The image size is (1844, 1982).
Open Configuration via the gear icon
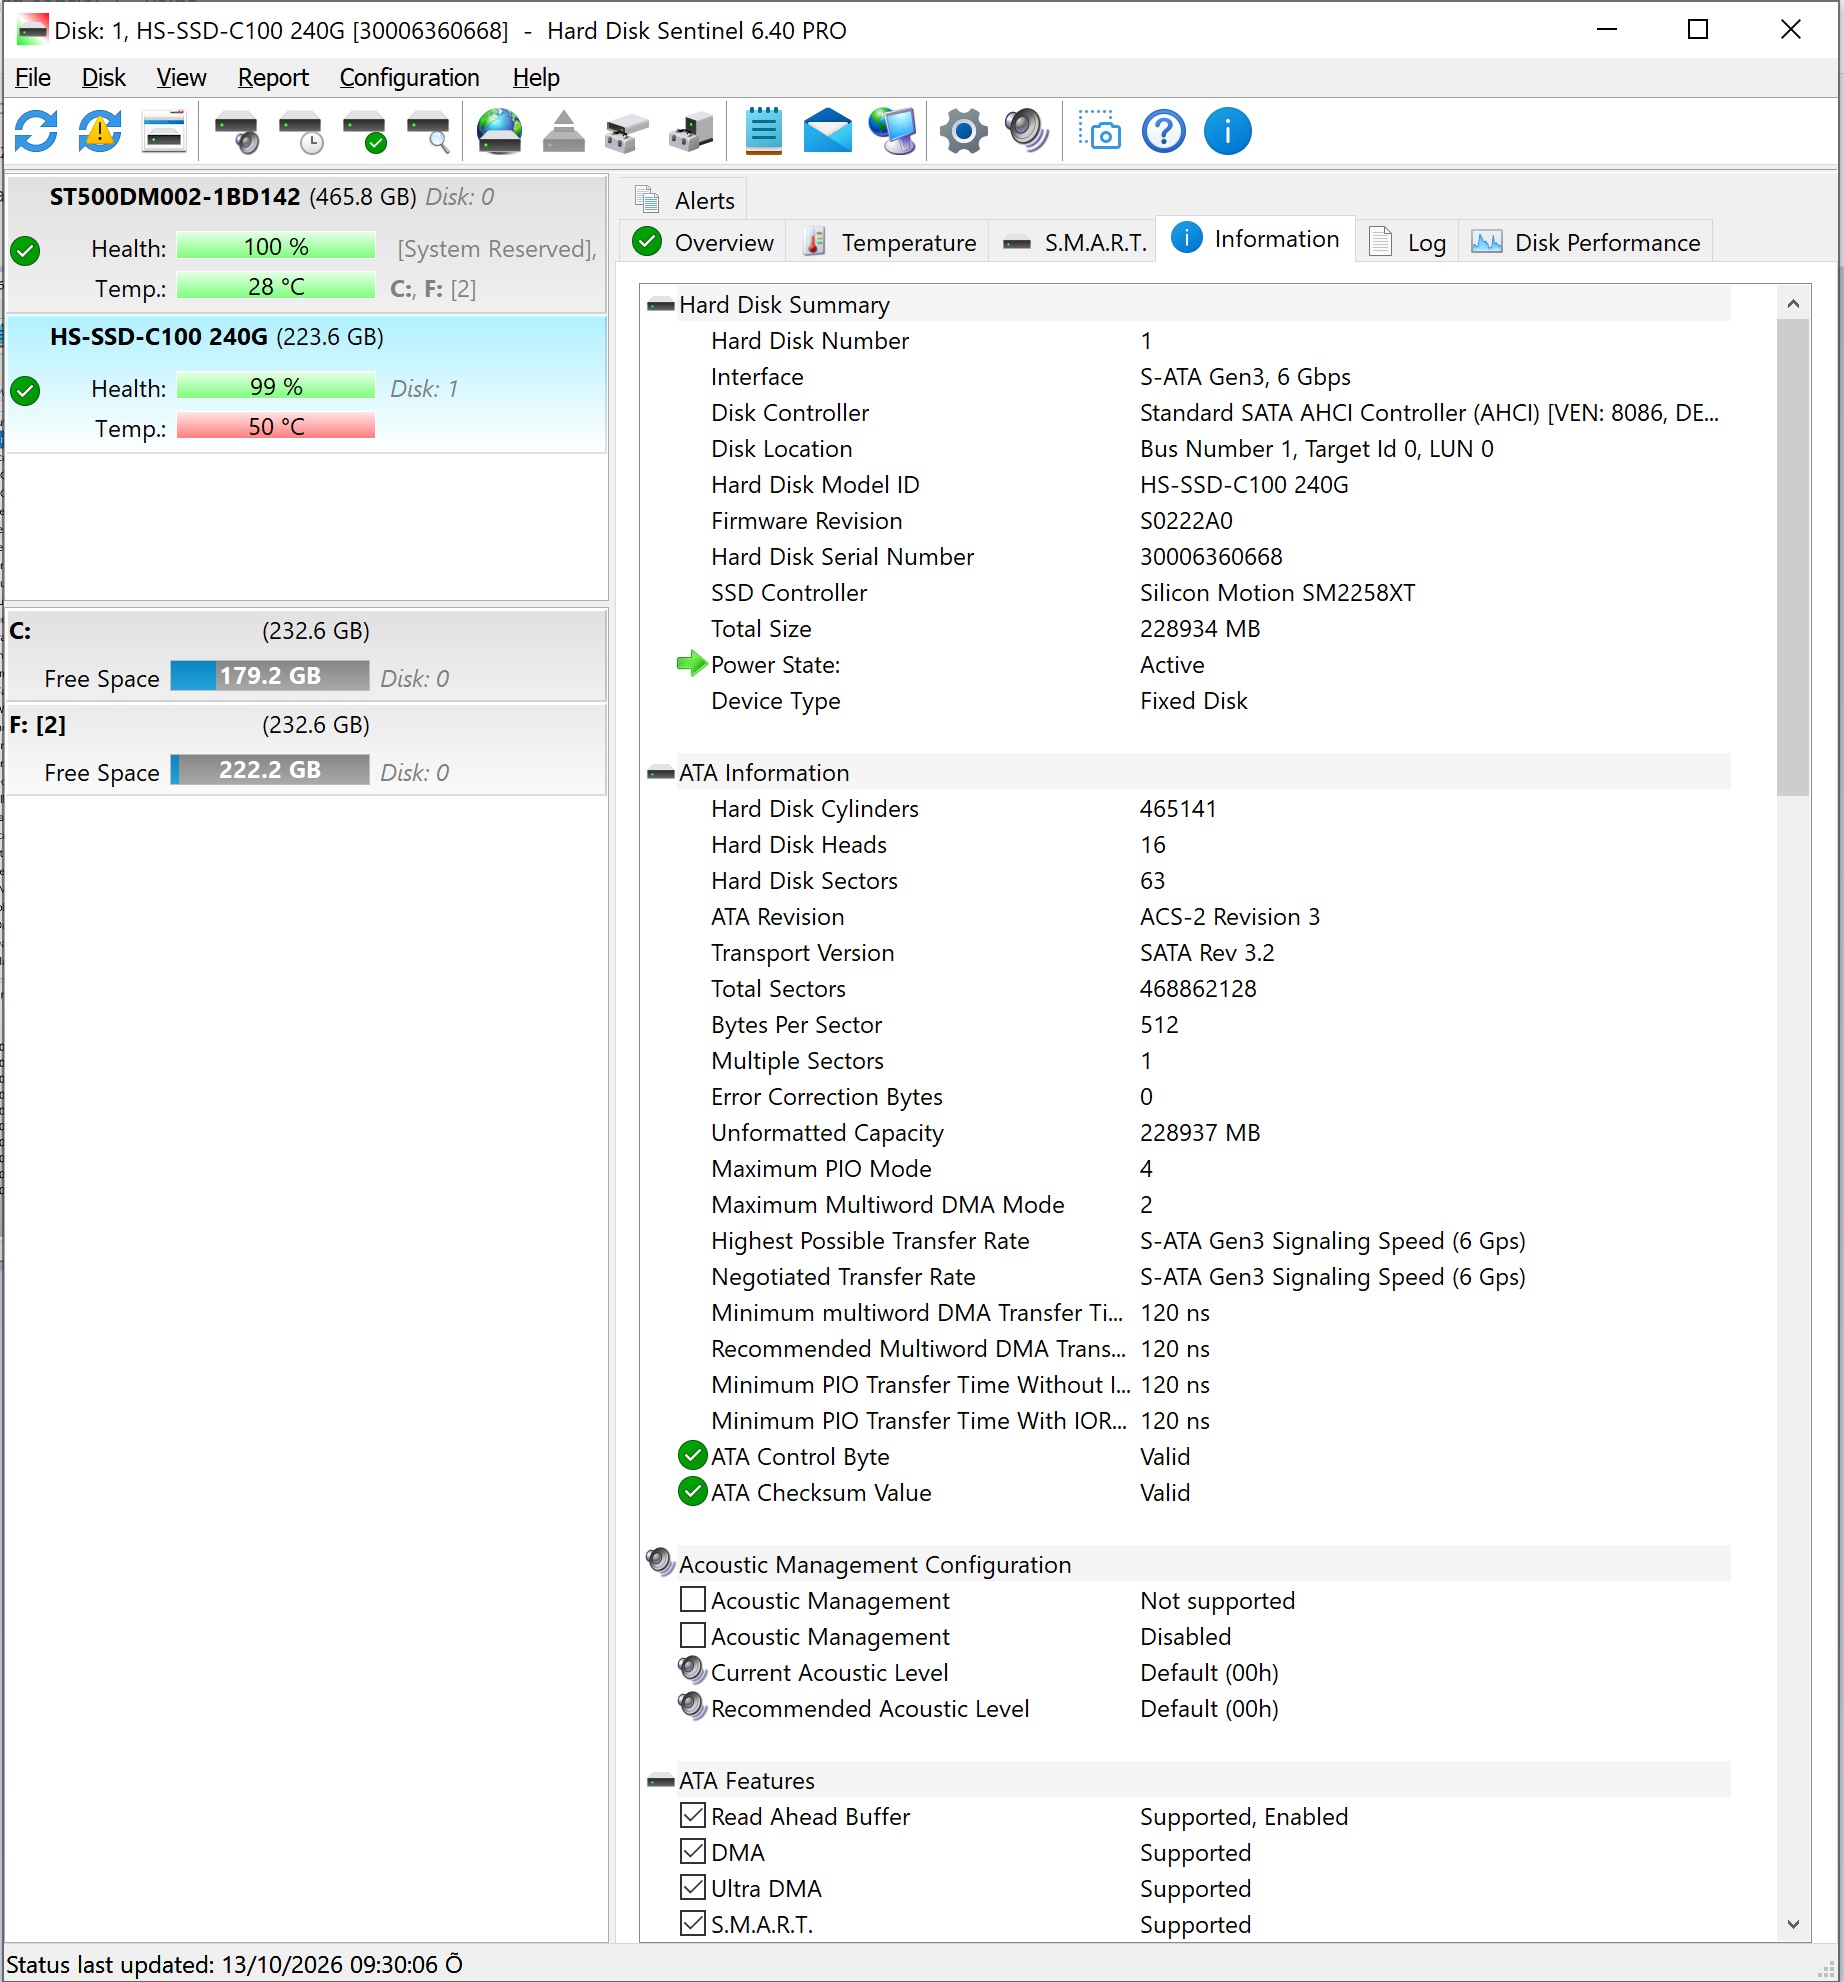coord(964,131)
